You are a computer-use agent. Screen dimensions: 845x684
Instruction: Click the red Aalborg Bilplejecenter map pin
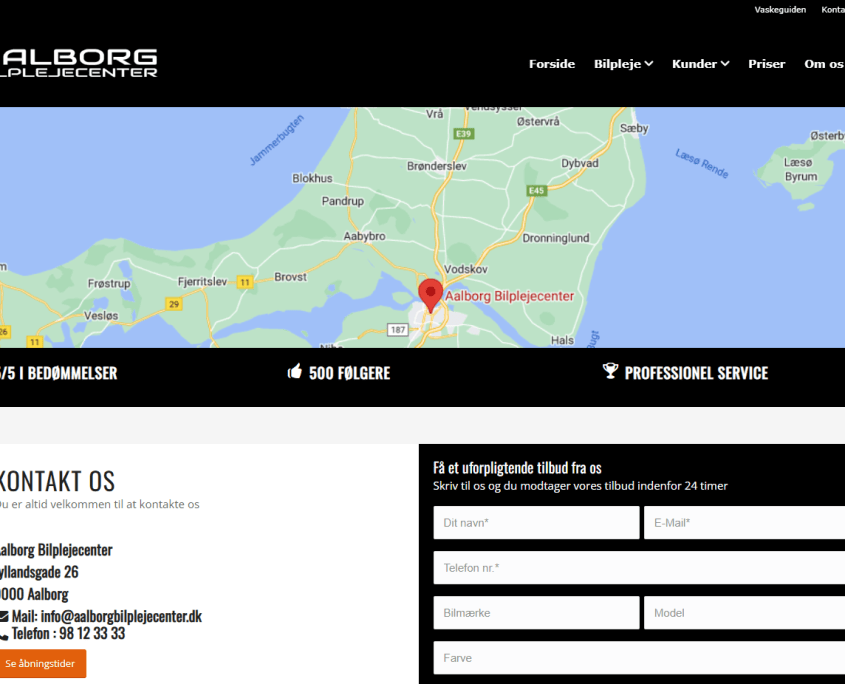point(431,295)
